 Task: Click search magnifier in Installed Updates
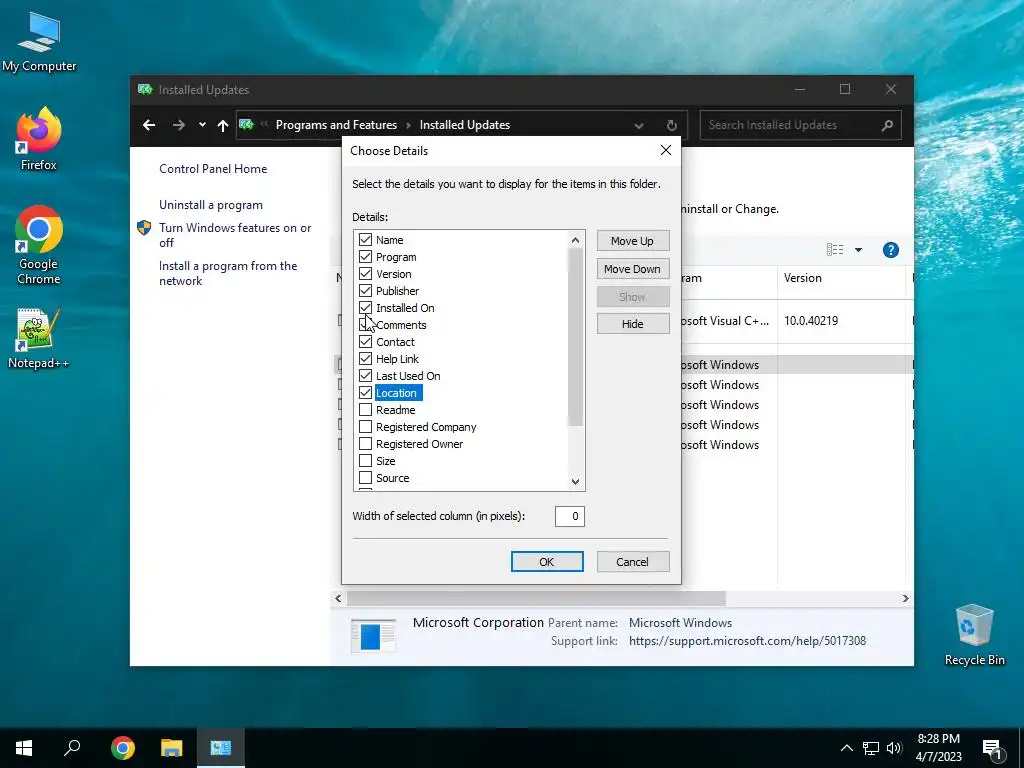(887, 125)
